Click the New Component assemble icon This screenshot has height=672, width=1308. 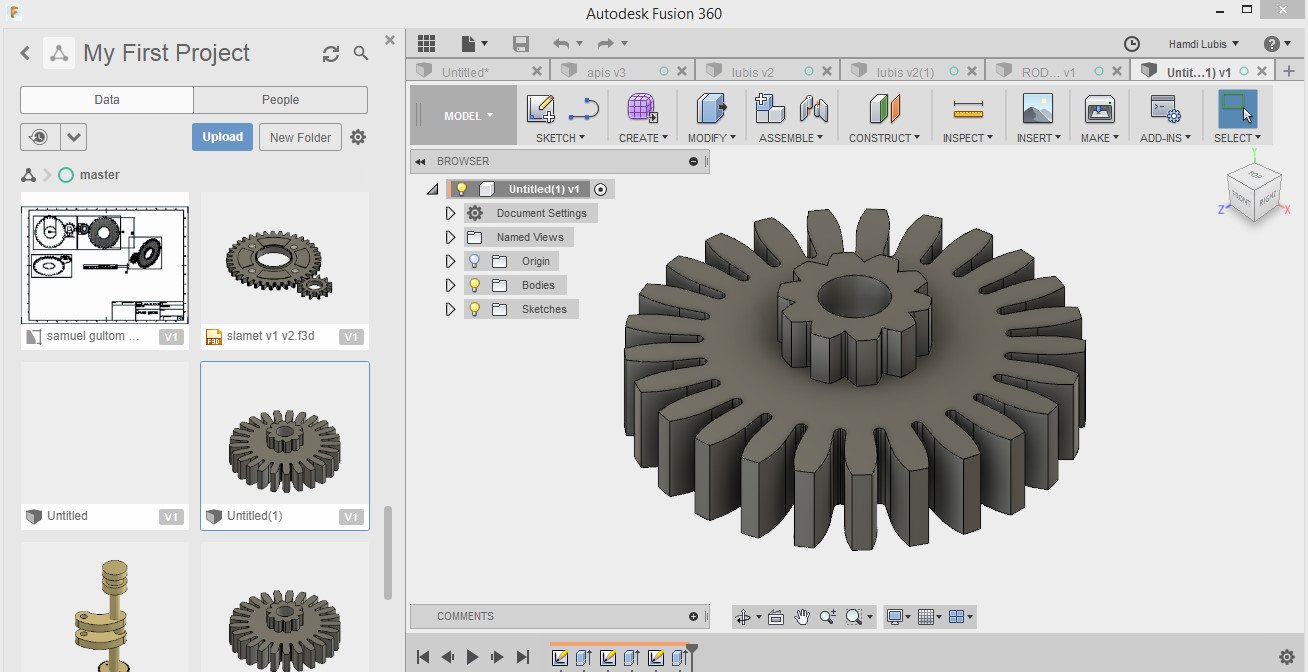point(769,108)
